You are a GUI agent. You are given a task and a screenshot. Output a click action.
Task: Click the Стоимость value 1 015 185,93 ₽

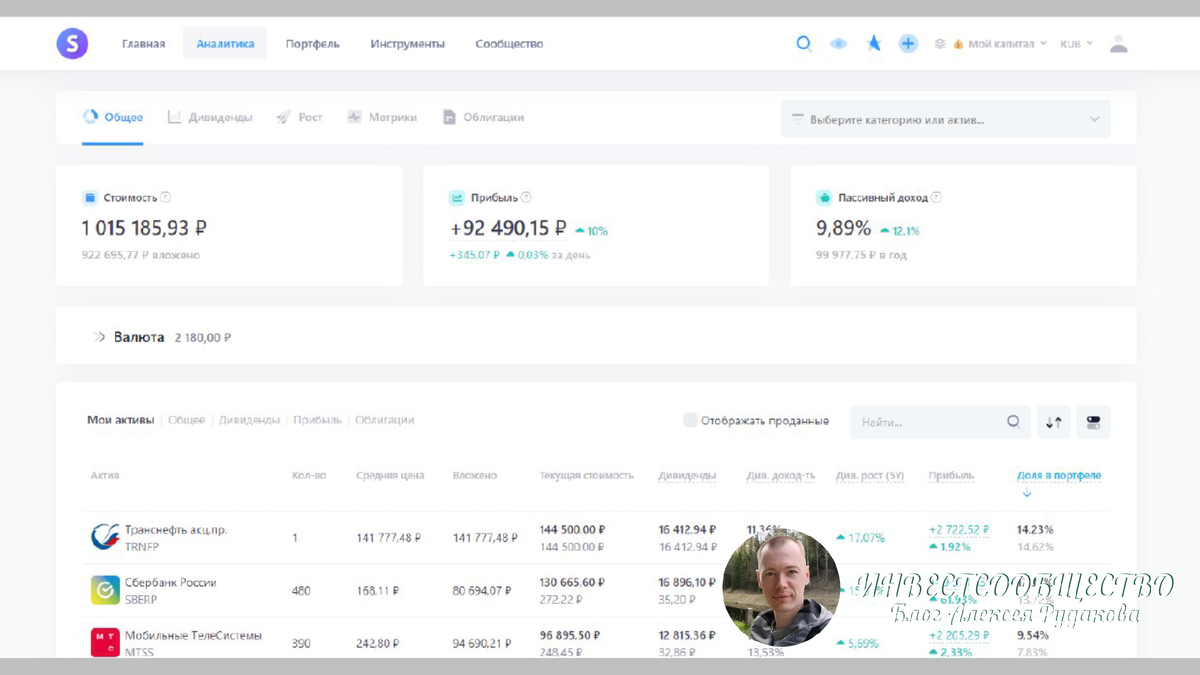(x=144, y=228)
